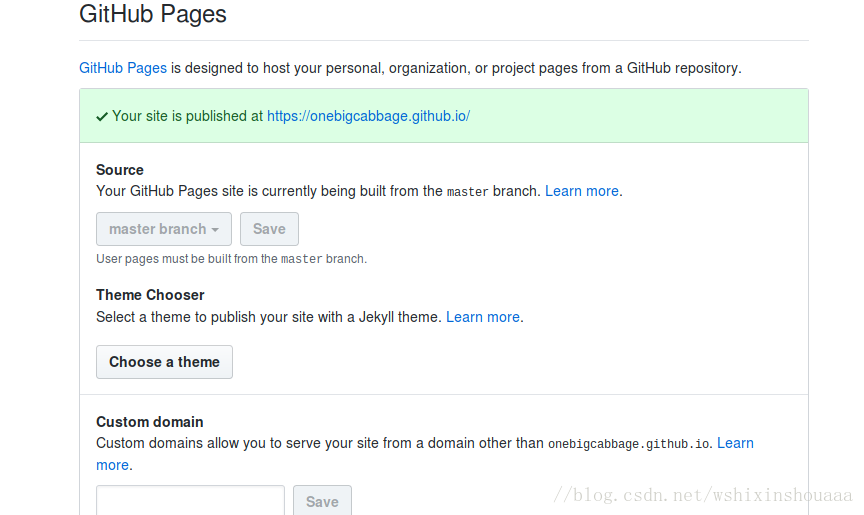This screenshot has width=864, height=515.
Task: Click Save button next to master branch
Action: (269, 229)
